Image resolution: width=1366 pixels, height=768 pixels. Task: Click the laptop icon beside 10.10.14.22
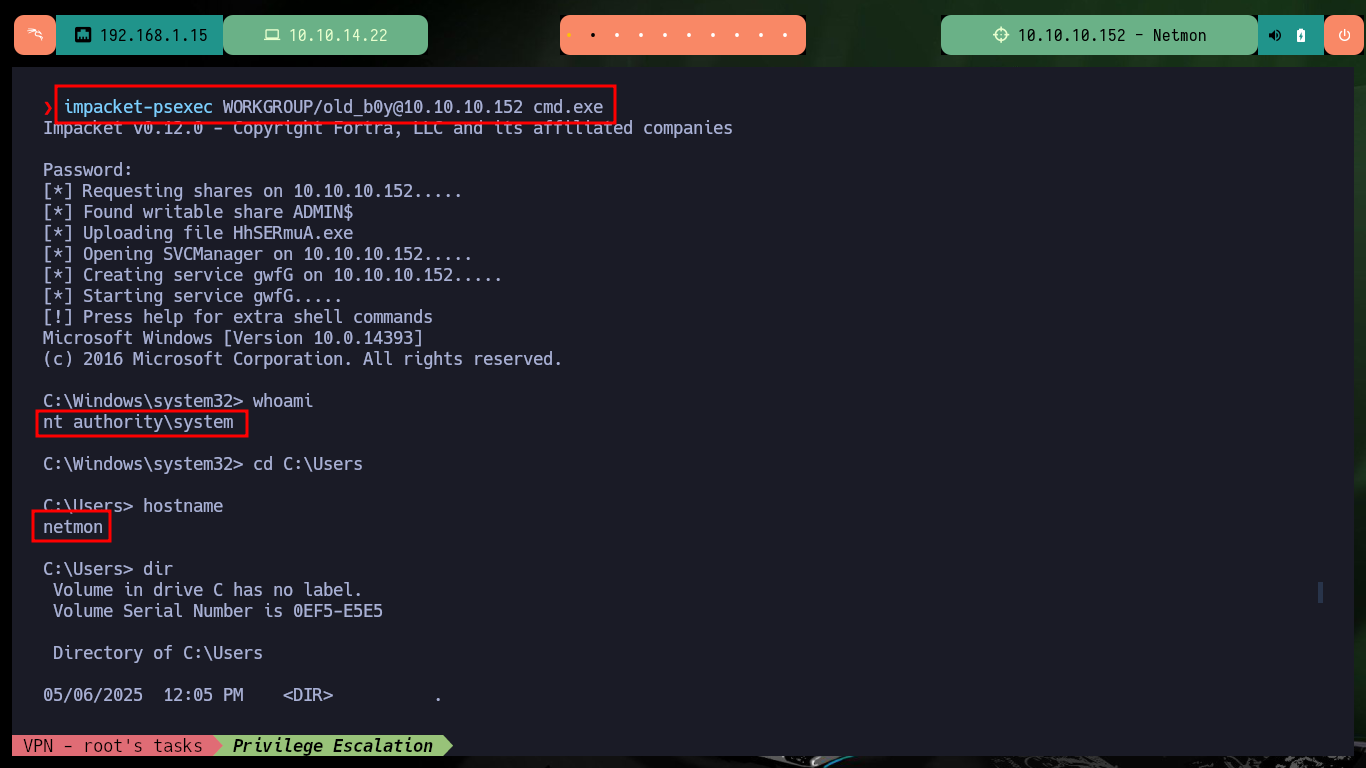tap(272, 35)
